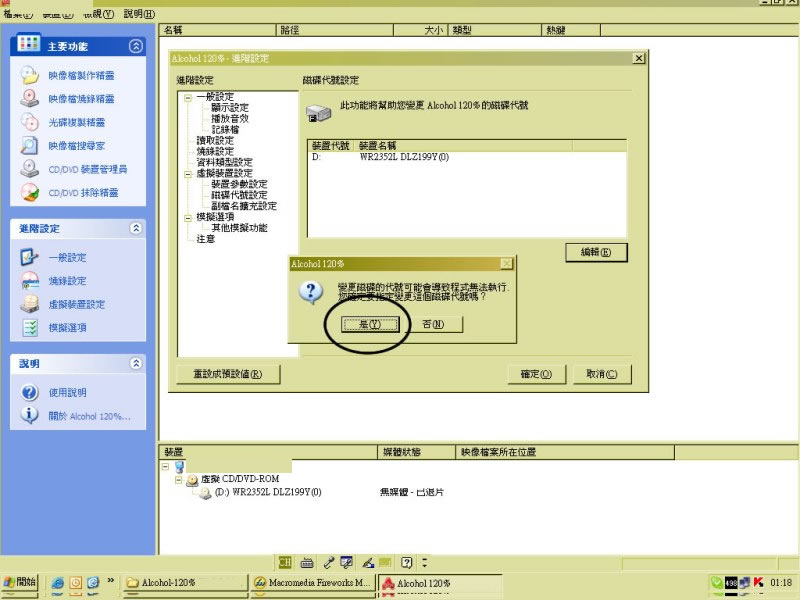Choose the 模擬選項 icon in the sidebar
The image size is (800, 600).
[30, 328]
